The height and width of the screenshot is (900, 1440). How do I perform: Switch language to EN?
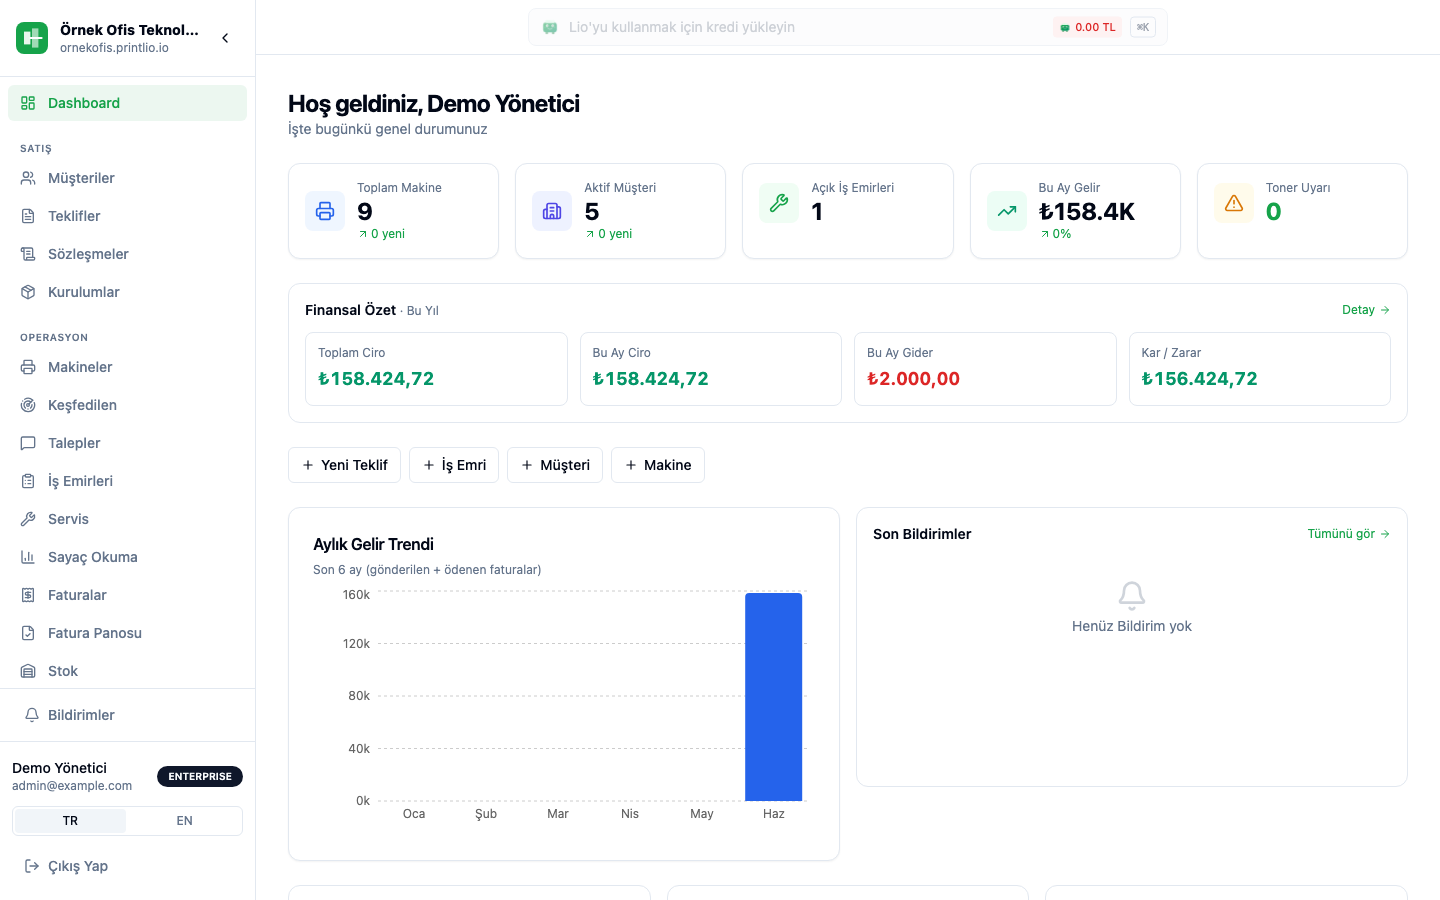tap(184, 821)
